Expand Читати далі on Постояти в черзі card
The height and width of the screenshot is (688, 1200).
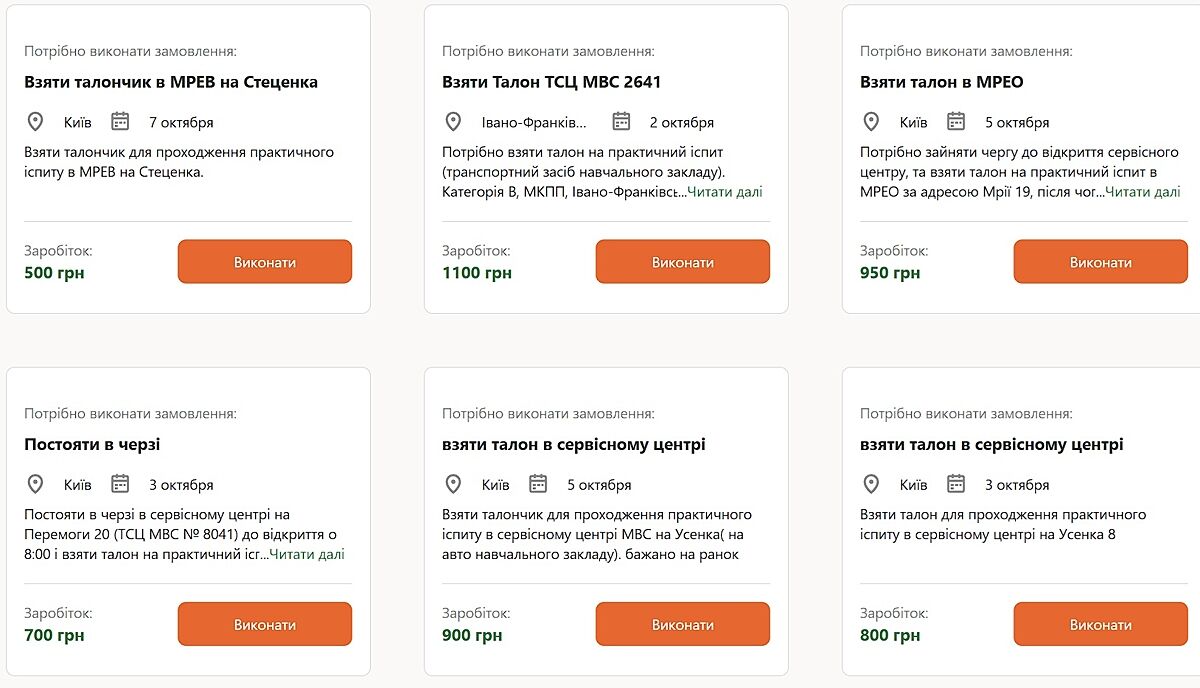[306, 554]
